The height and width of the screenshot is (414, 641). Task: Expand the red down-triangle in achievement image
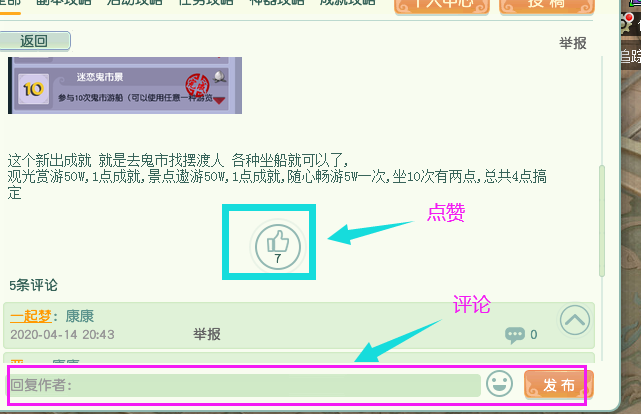pyautogui.click(x=219, y=100)
